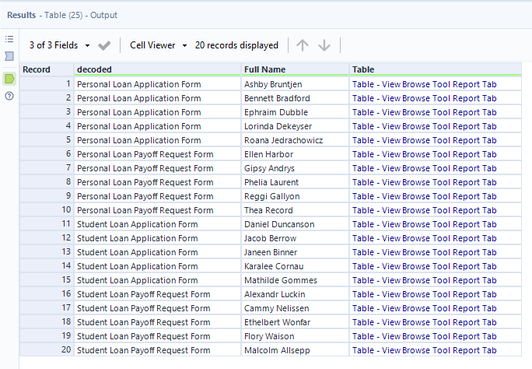Select the green output anchor icon
This screenshot has height=369, width=532.
point(9,79)
